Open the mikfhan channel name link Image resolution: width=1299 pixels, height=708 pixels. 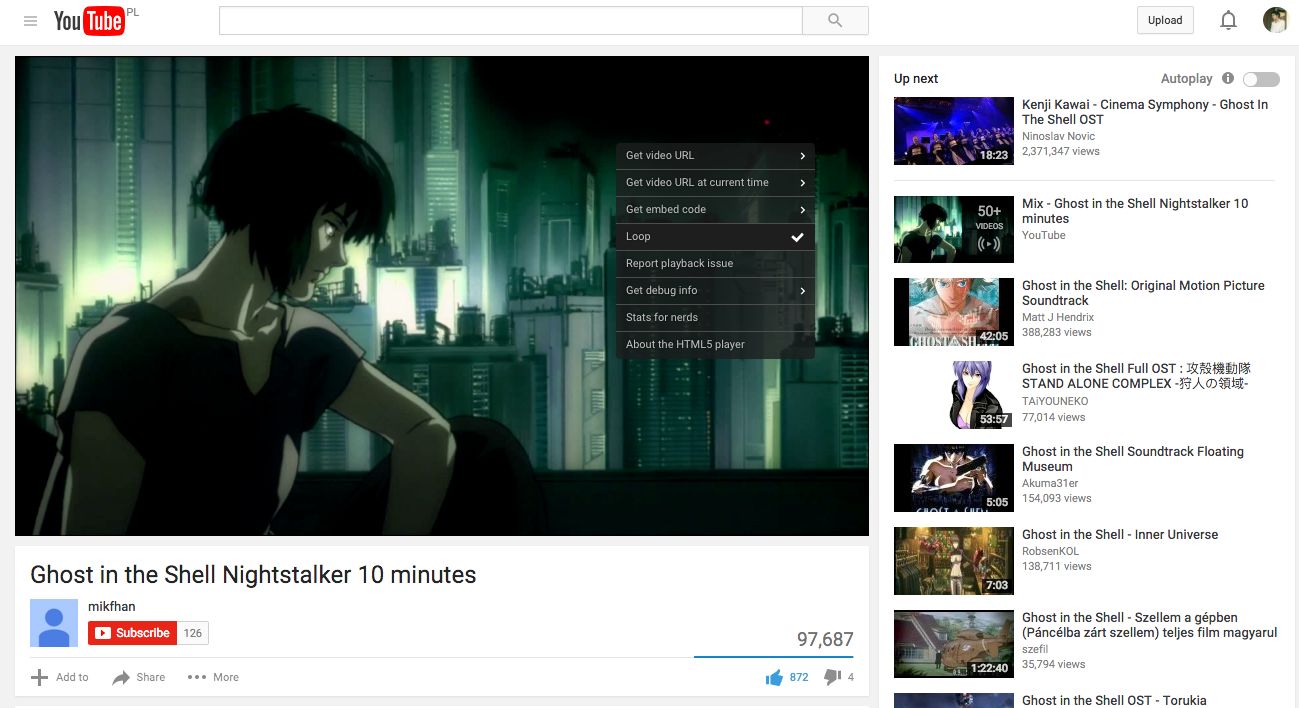[x=111, y=606]
